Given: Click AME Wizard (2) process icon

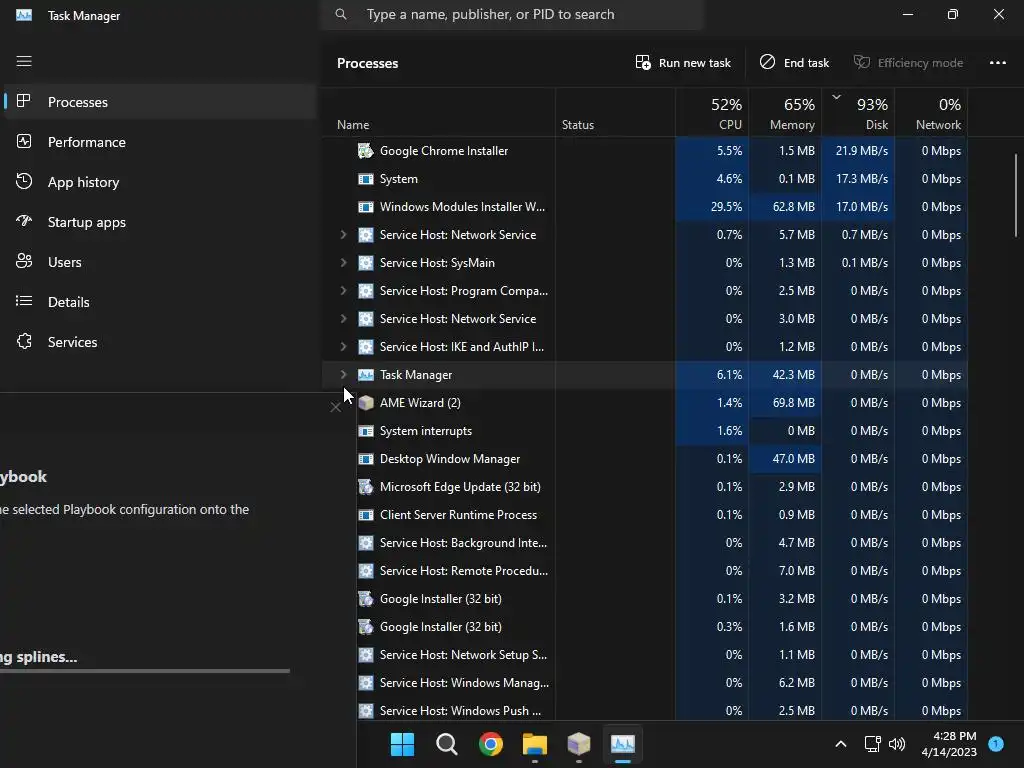Looking at the screenshot, I should tap(366, 403).
